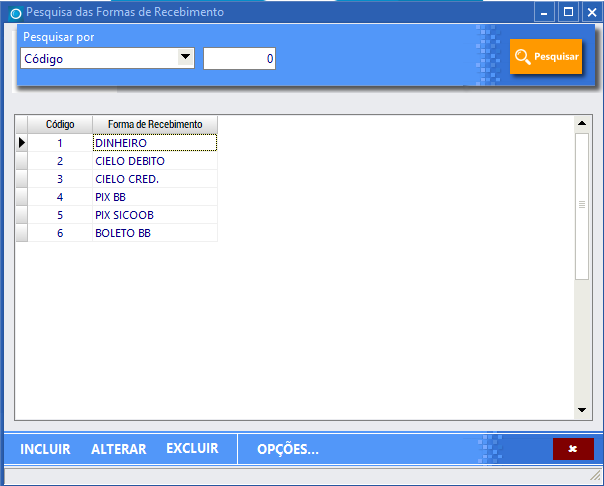Open the OPÇÕES... menu
604x486 pixels.
[x=287, y=450]
